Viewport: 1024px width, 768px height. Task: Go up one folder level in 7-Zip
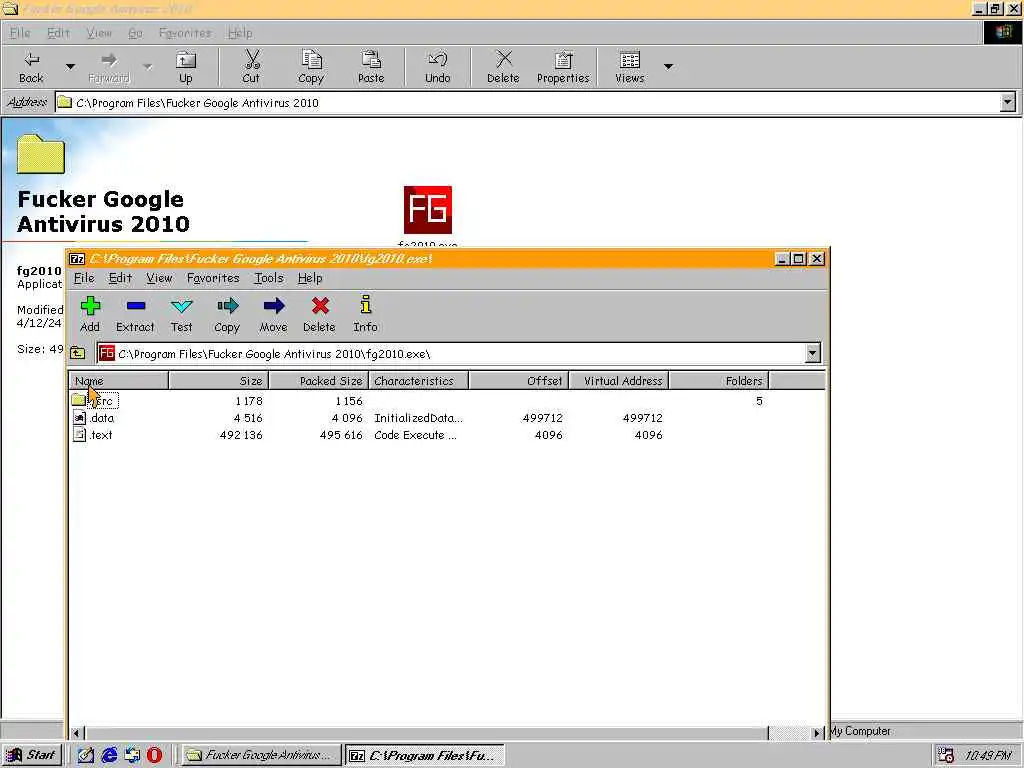[78, 353]
